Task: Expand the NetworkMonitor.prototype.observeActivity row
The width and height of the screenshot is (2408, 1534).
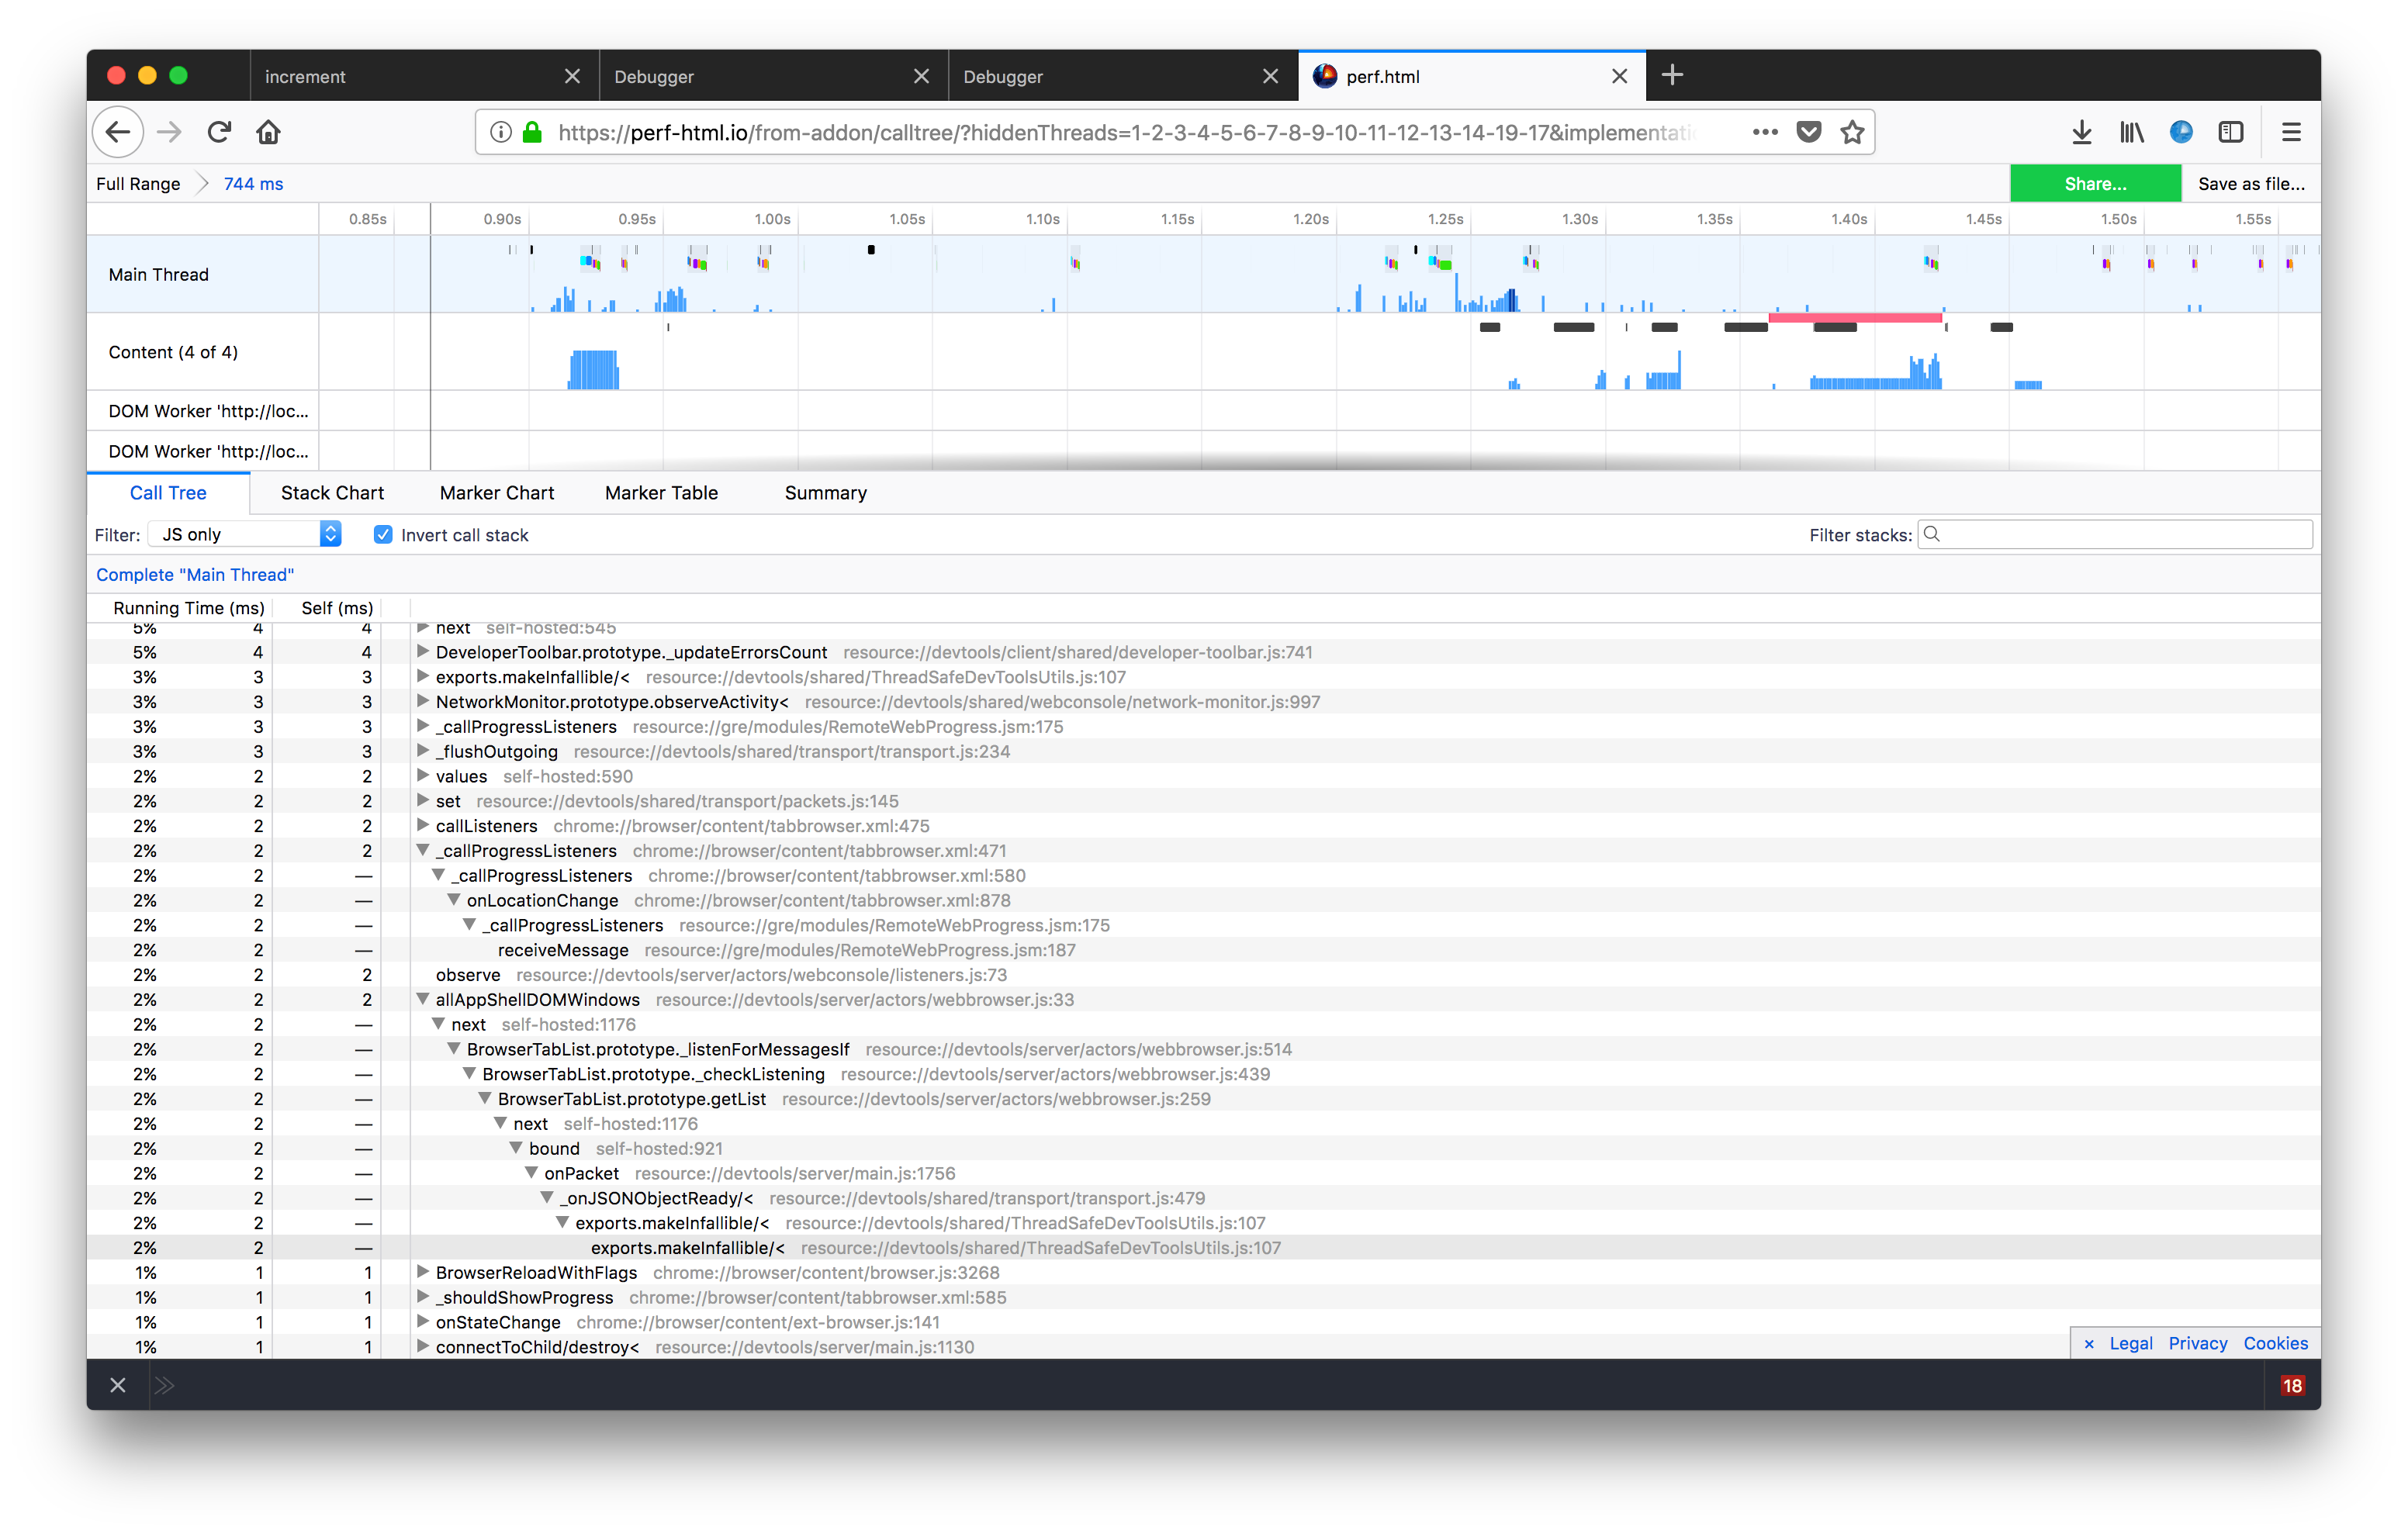Action: tap(423, 701)
